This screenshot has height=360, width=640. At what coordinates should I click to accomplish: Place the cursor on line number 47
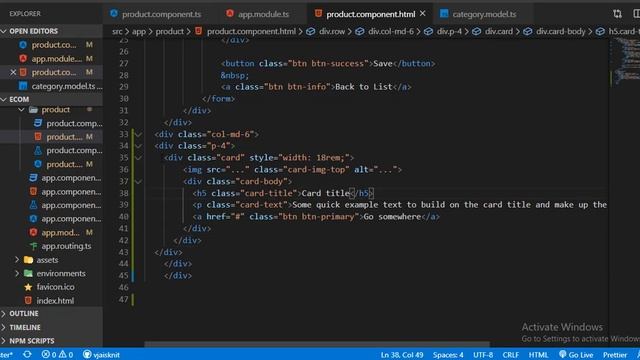tap(124, 299)
